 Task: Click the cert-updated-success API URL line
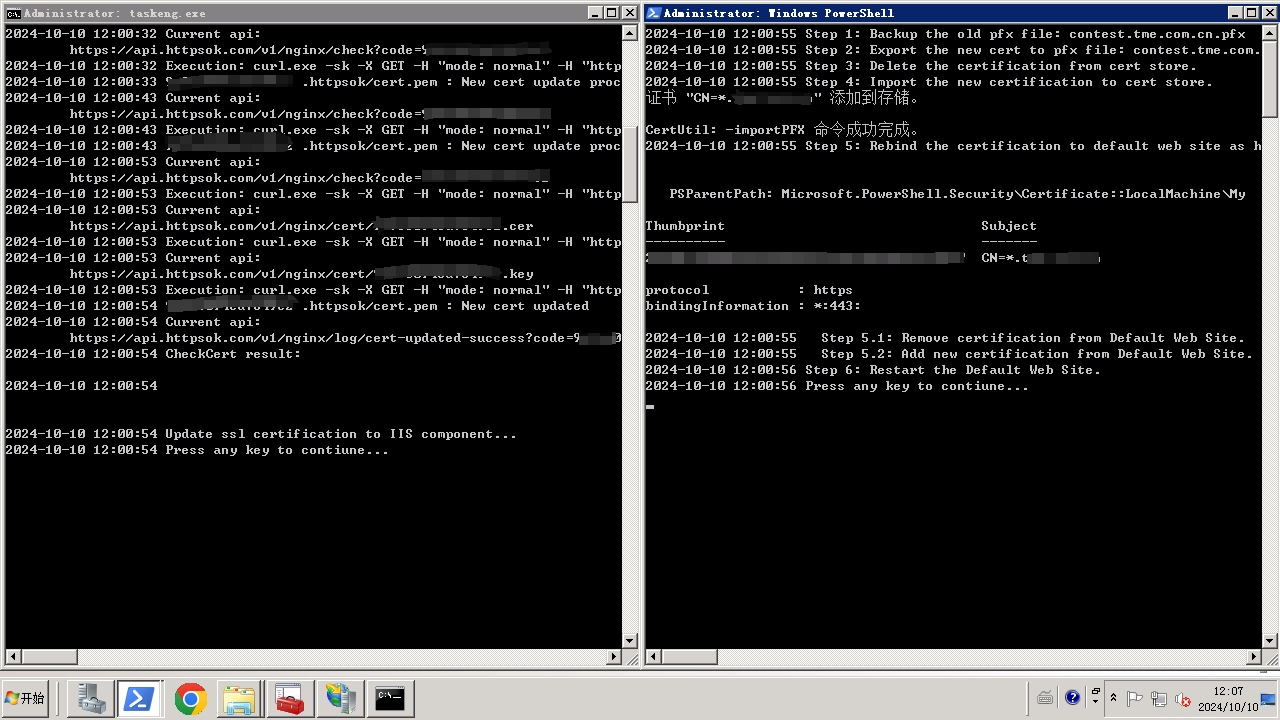pos(345,338)
